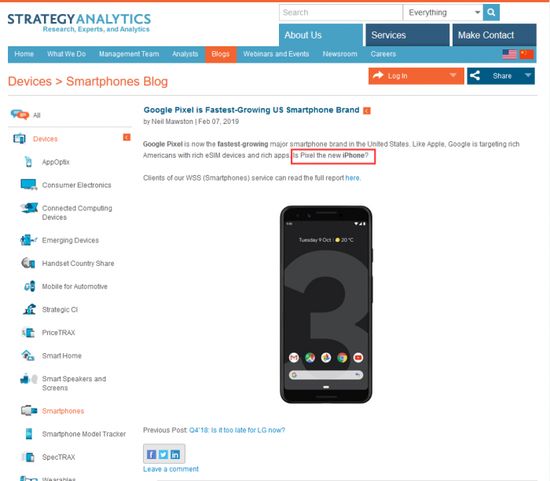550x481 pixels.
Task: Go to Webinars and Events menu
Action: tap(276, 54)
